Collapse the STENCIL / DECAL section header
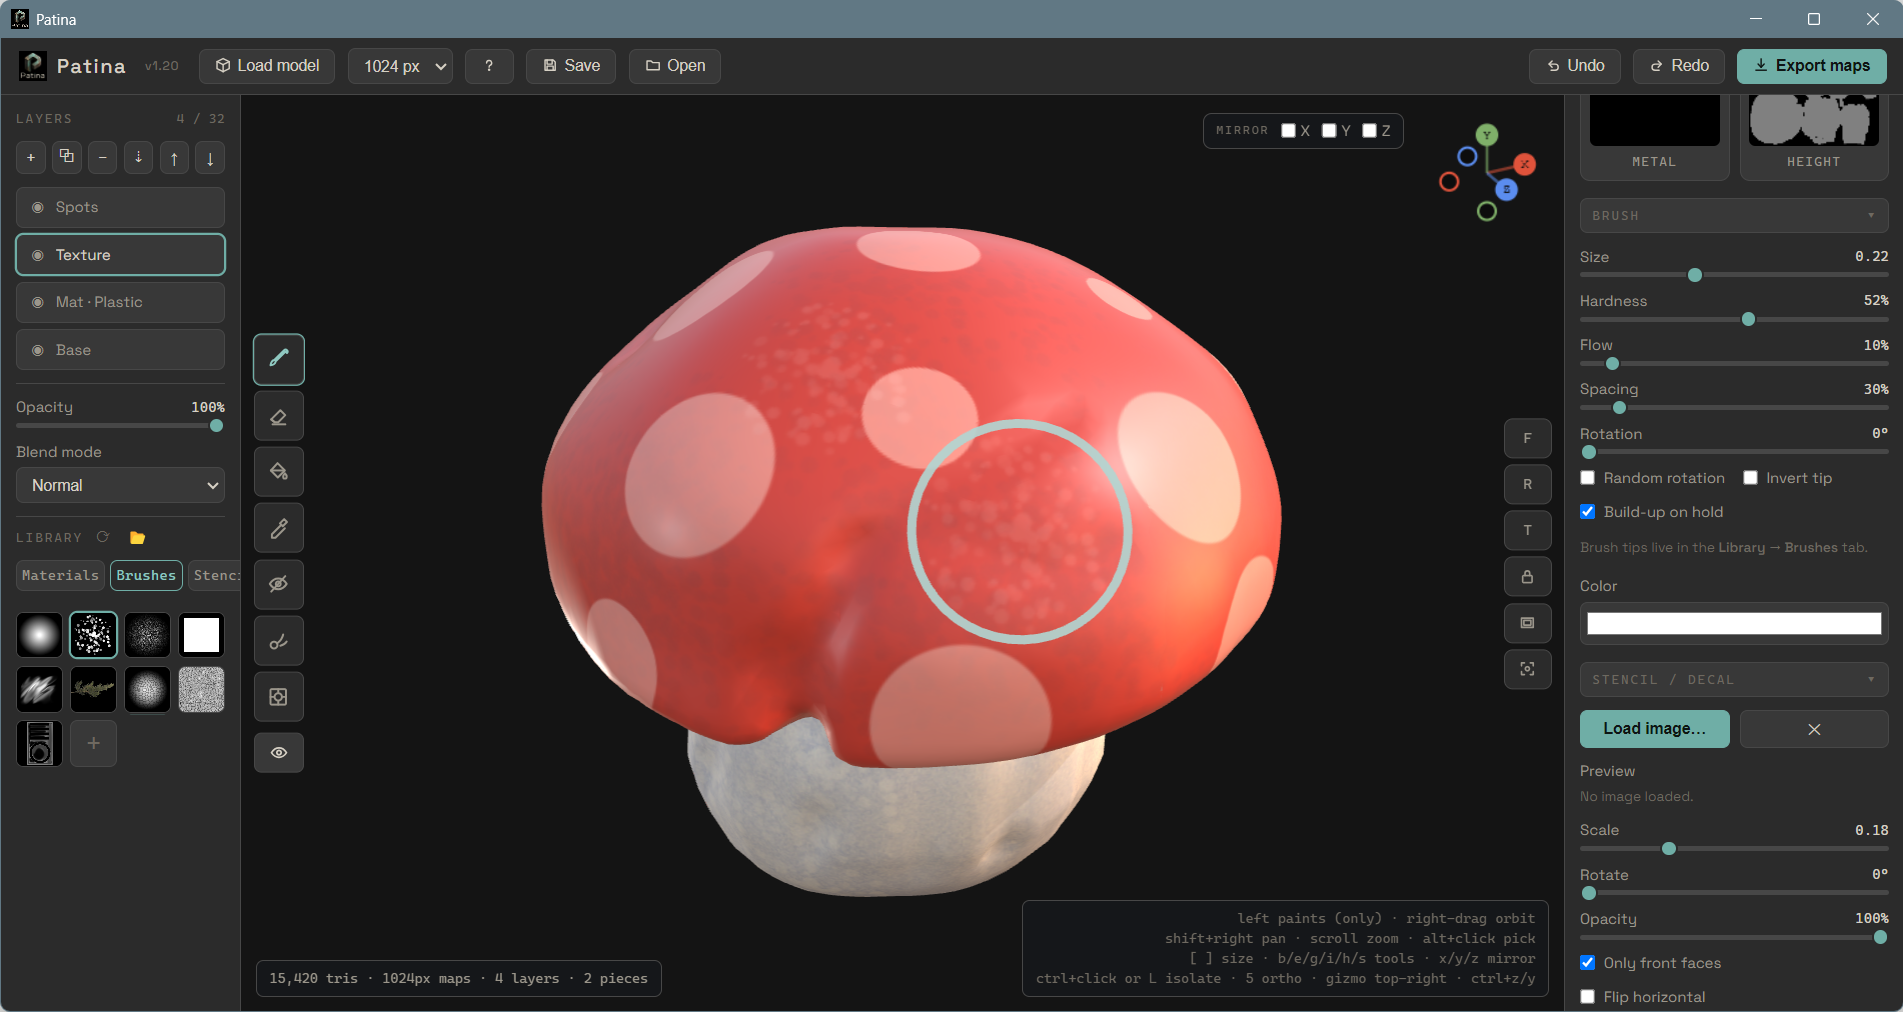 click(x=1734, y=680)
